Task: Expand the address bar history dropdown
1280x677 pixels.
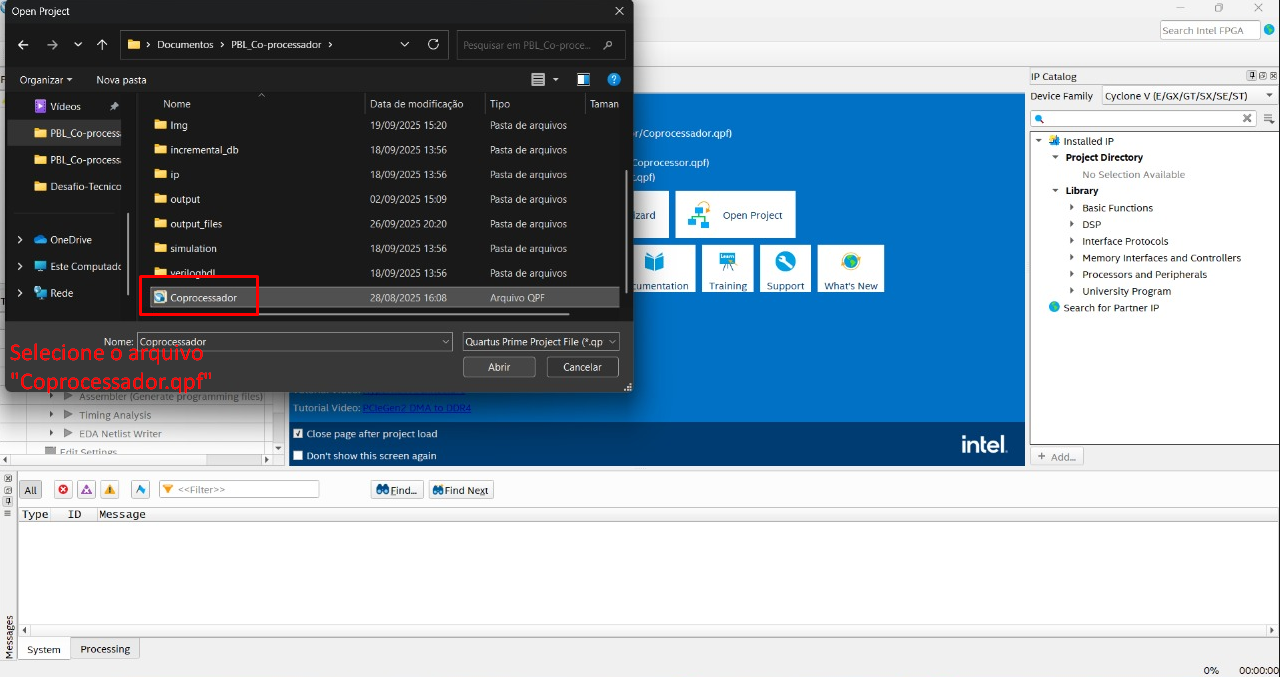Action: tap(405, 44)
